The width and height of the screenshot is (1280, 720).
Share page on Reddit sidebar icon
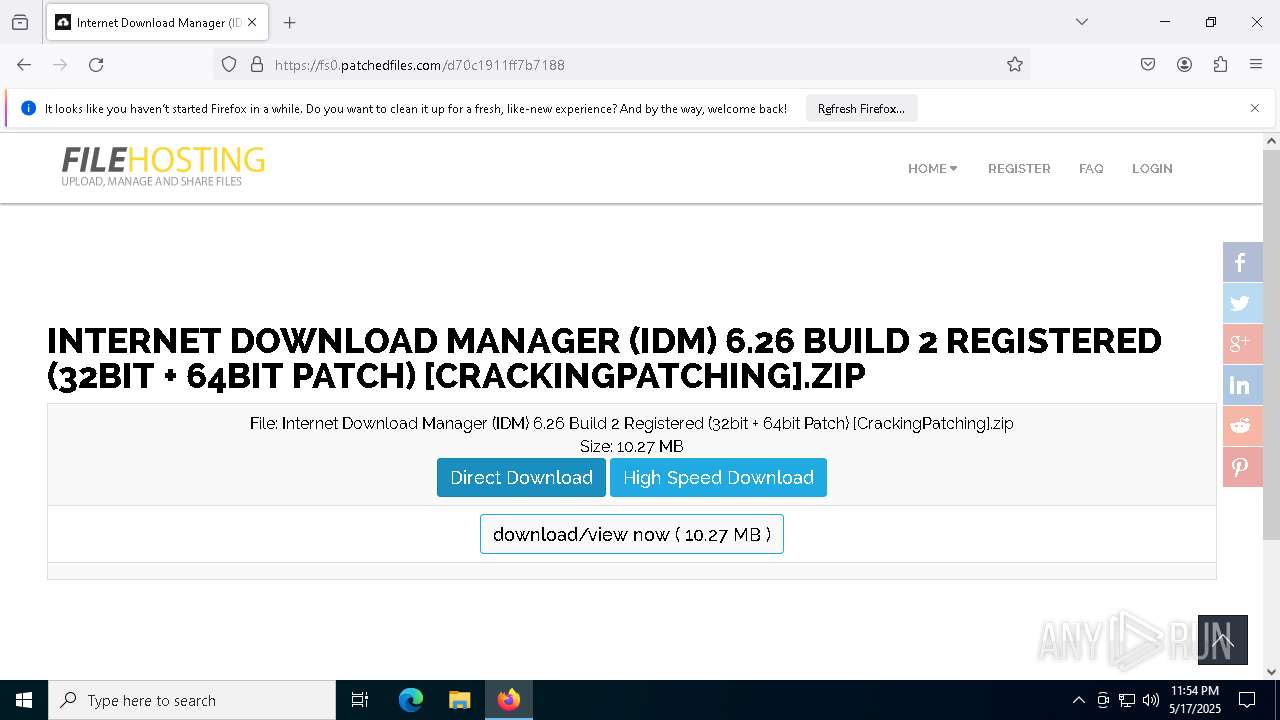(x=1242, y=426)
